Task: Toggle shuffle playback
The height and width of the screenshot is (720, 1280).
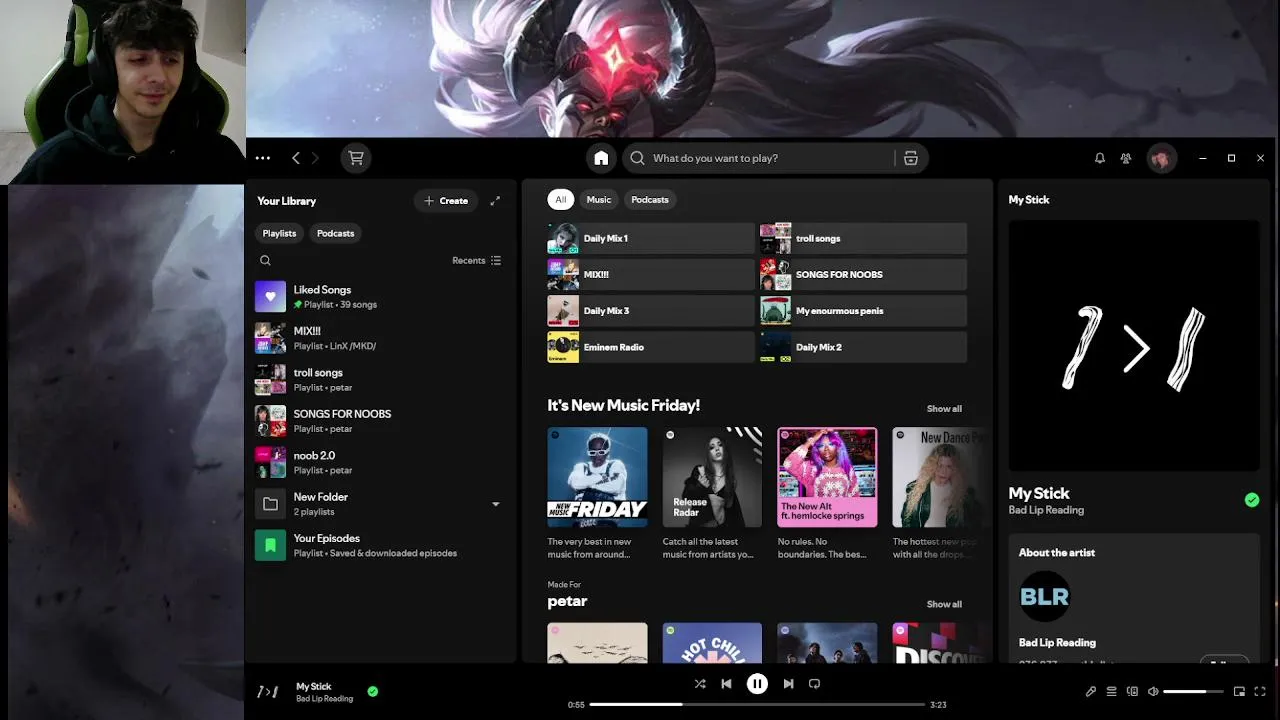Action: pyautogui.click(x=699, y=684)
